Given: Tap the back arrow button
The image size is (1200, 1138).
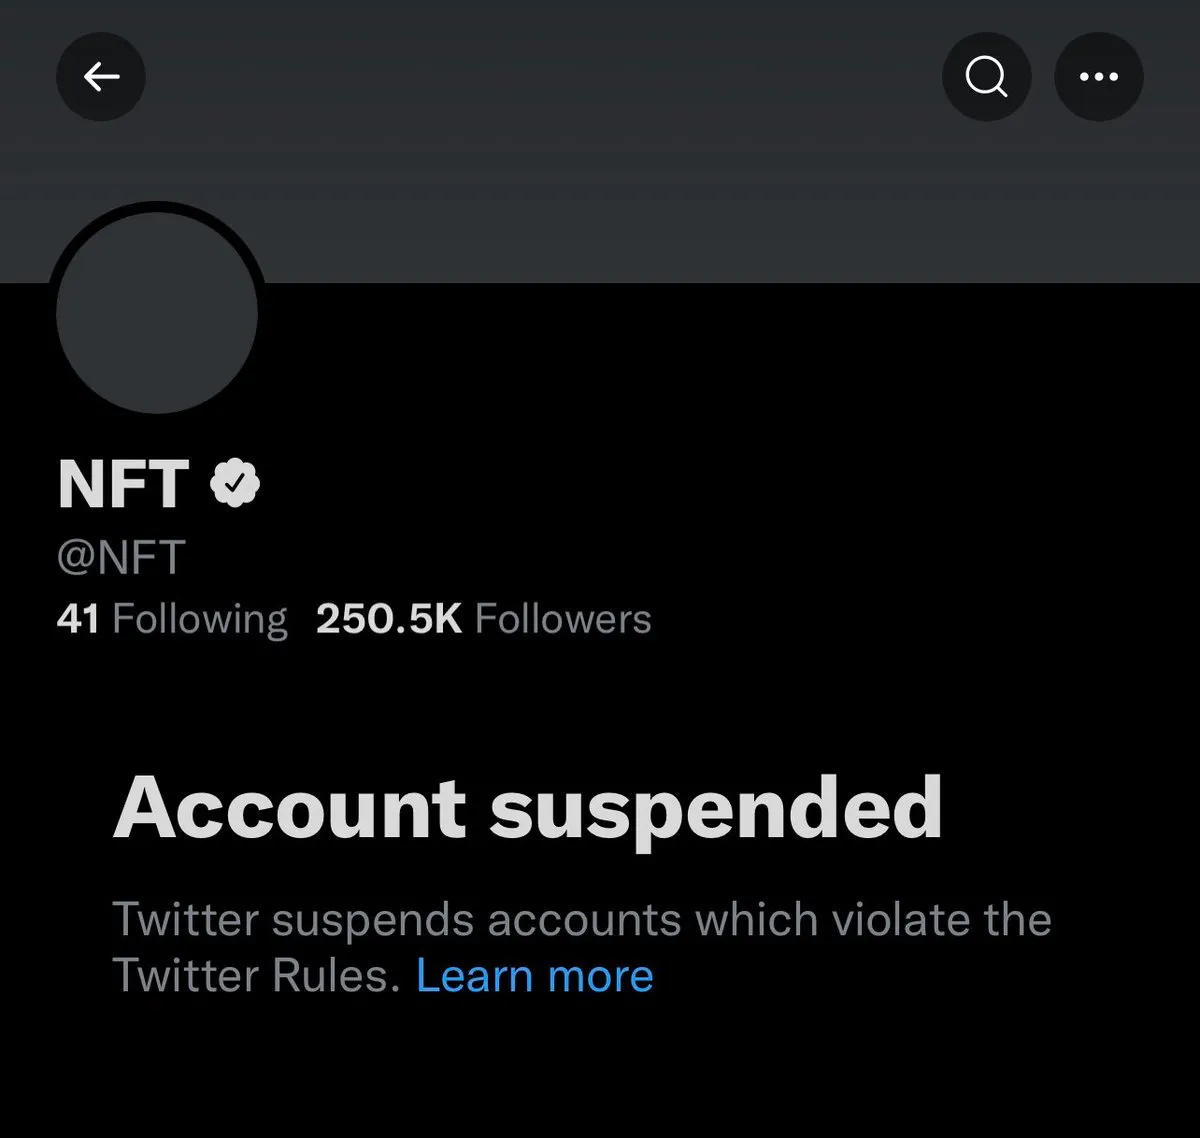Looking at the screenshot, I should [101, 77].
